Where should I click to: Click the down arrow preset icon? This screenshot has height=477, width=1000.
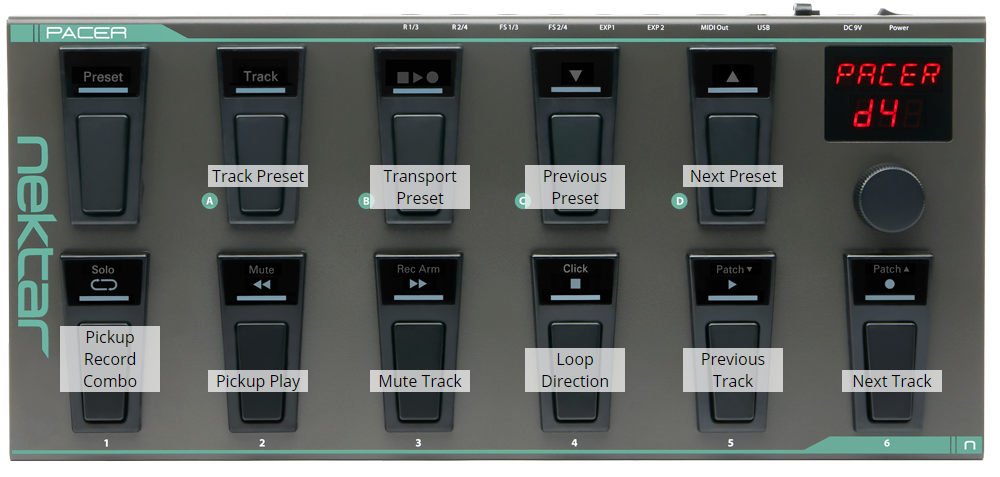pyautogui.click(x=575, y=76)
